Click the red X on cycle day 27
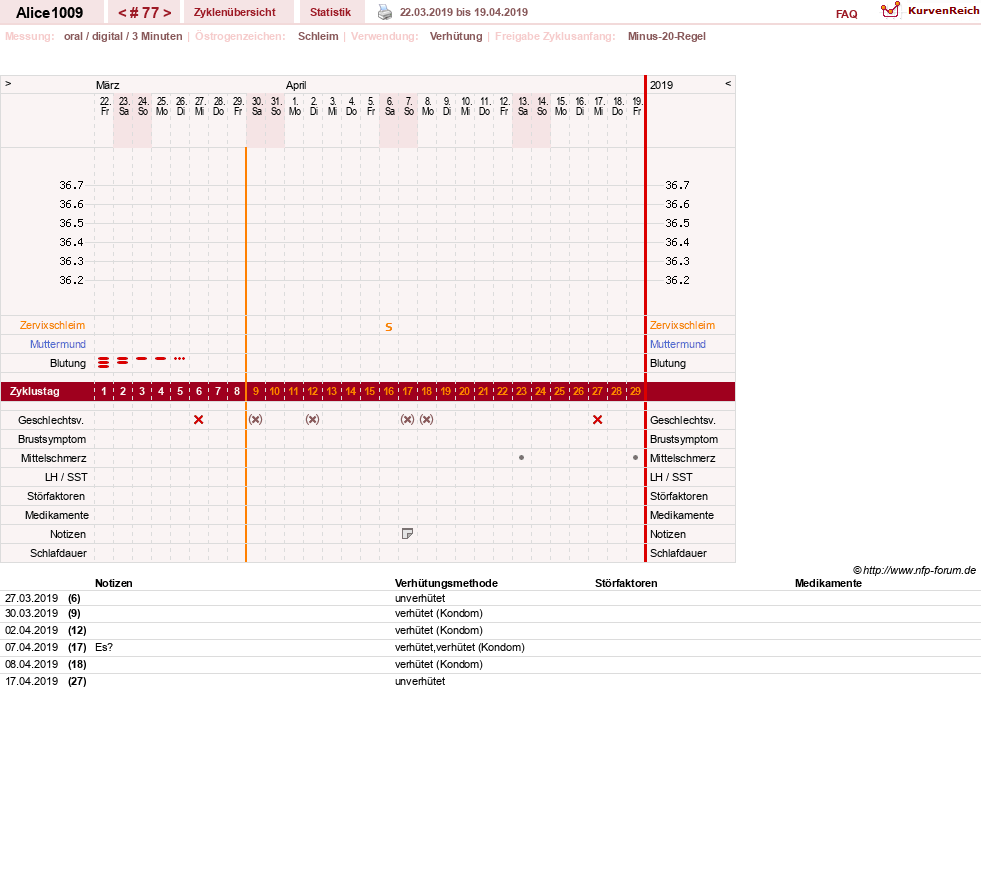 click(x=597, y=420)
